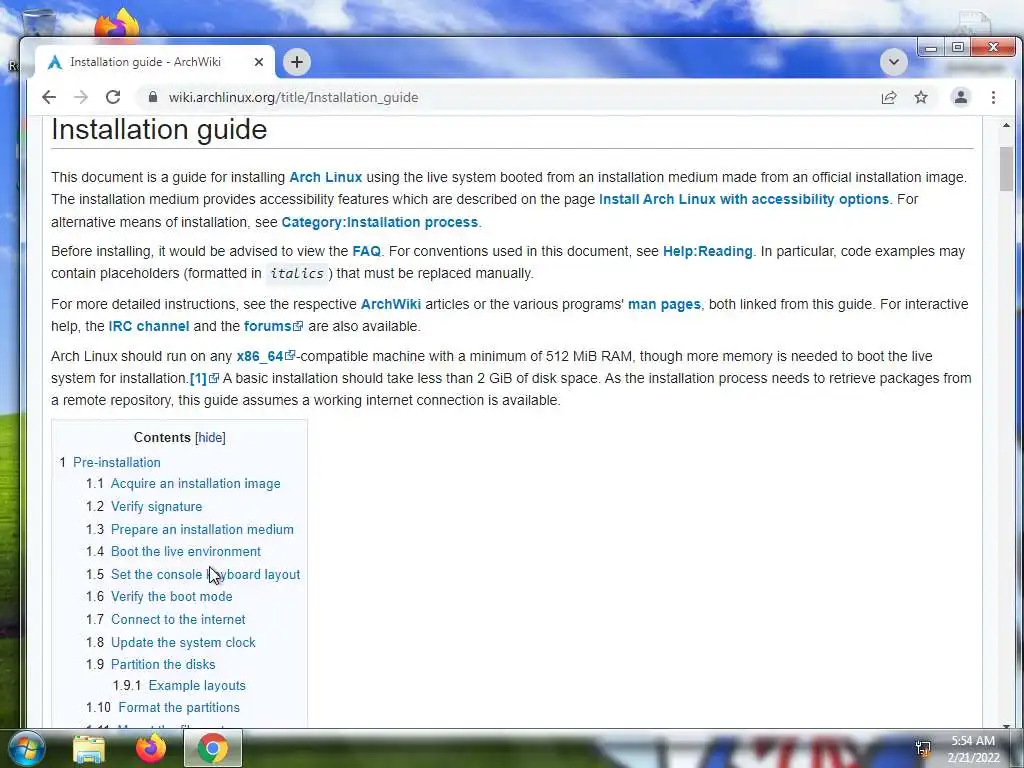This screenshot has width=1024, height=768.
Task: Jump to 1.8 Update the system clock
Action: coord(183,643)
